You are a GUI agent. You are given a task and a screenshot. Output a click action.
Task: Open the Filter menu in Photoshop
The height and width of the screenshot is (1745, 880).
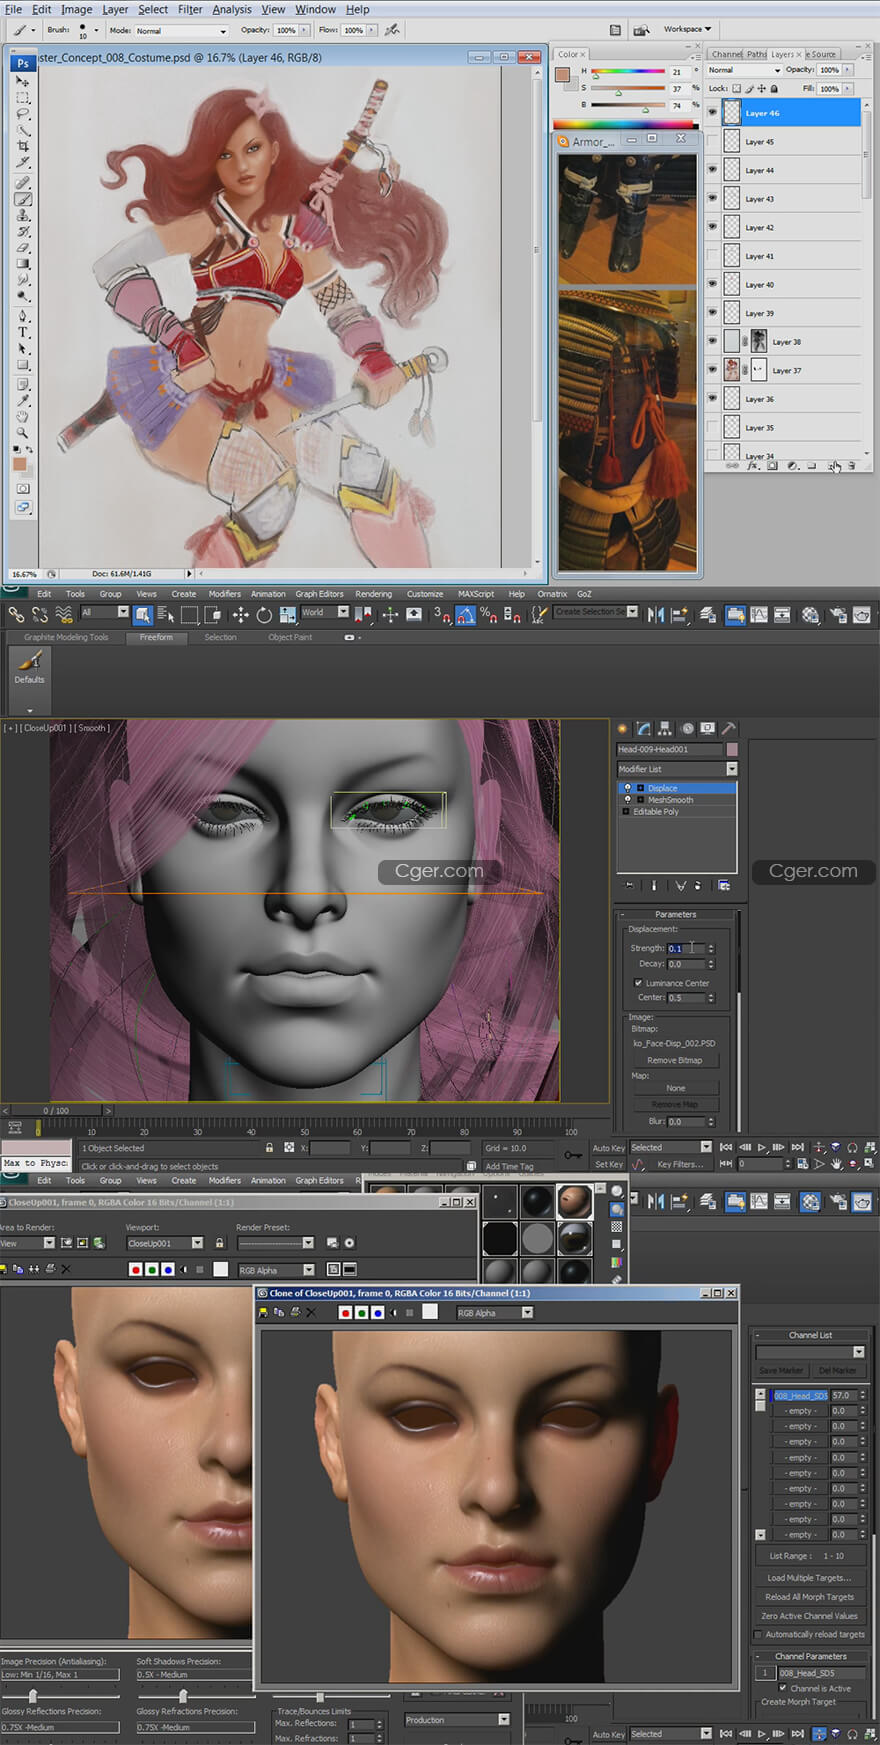[190, 9]
